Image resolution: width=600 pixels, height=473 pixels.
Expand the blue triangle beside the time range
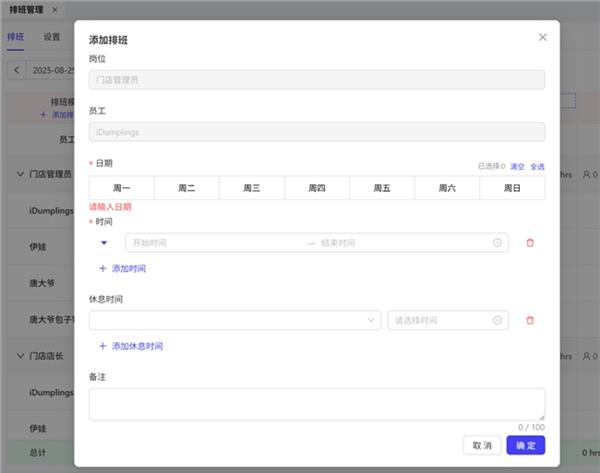click(104, 243)
